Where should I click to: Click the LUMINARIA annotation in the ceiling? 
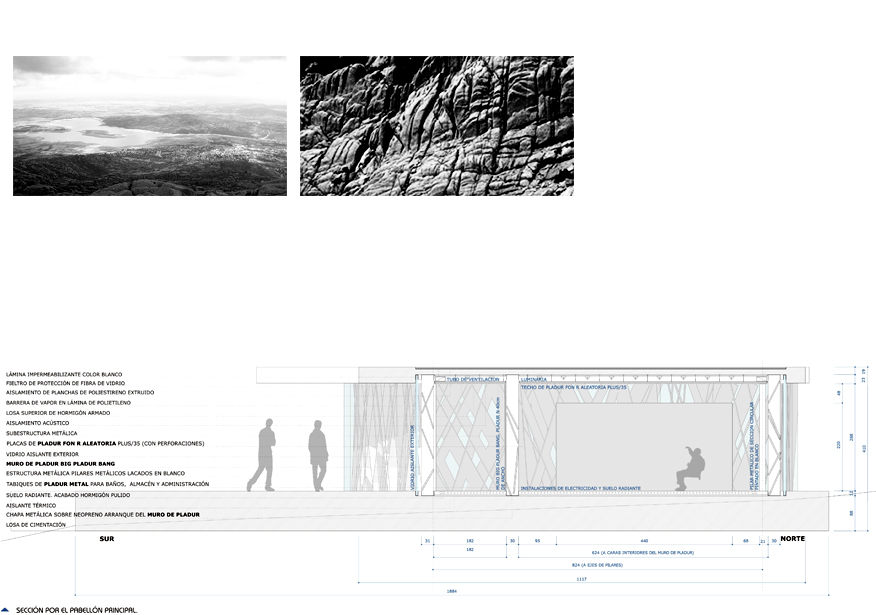tap(533, 380)
